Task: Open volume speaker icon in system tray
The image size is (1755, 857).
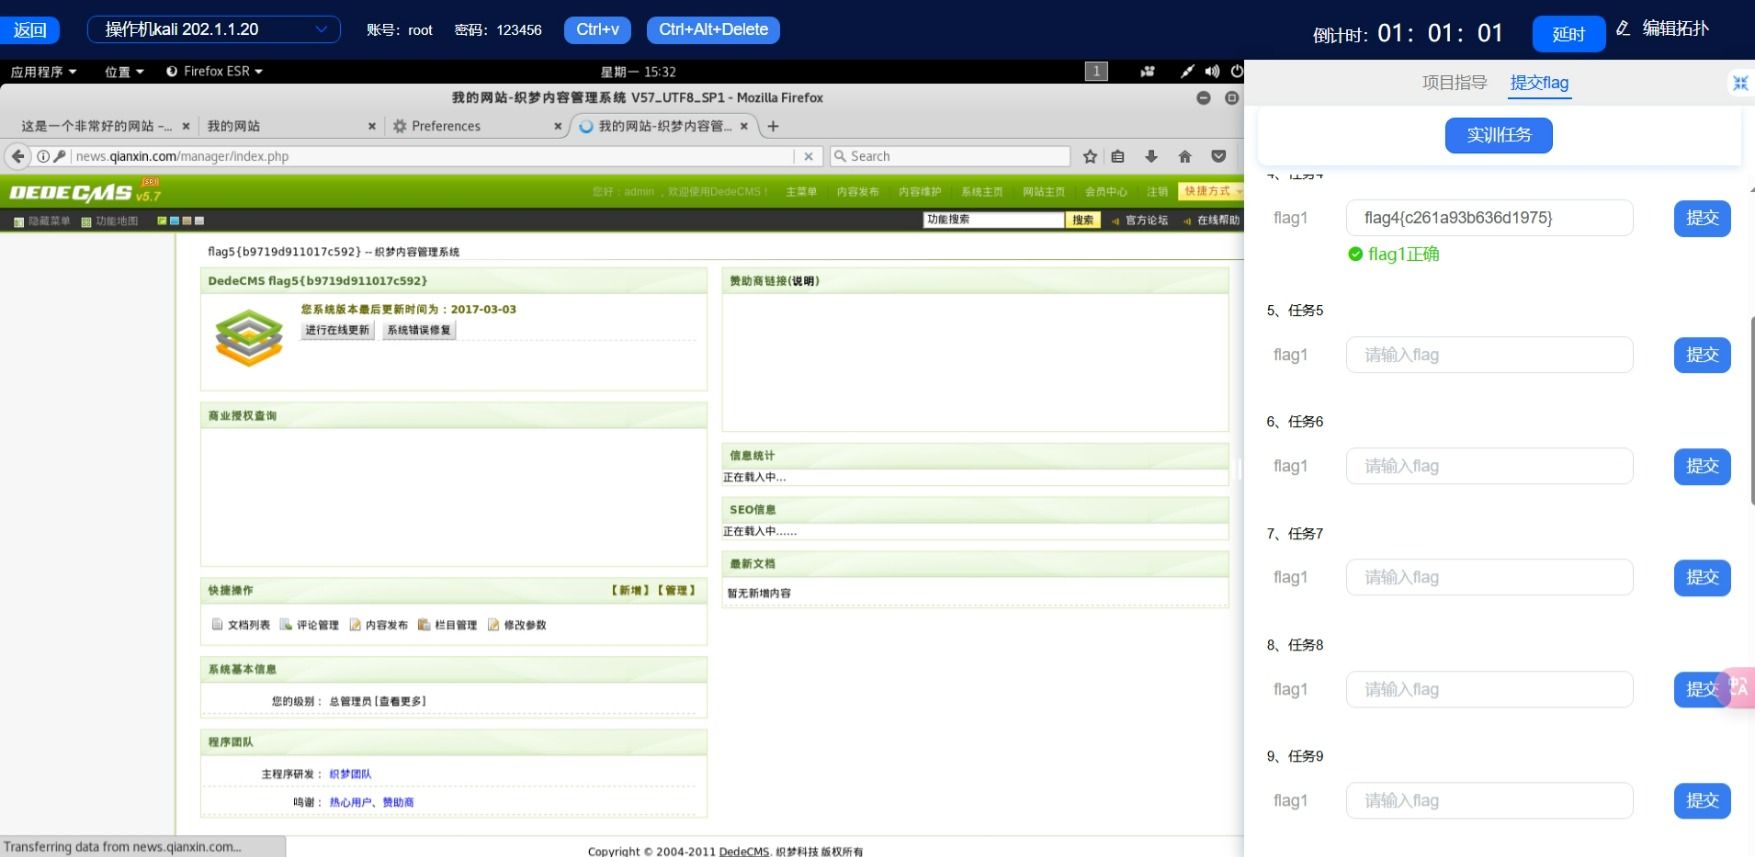Action: pos(1212,71)
